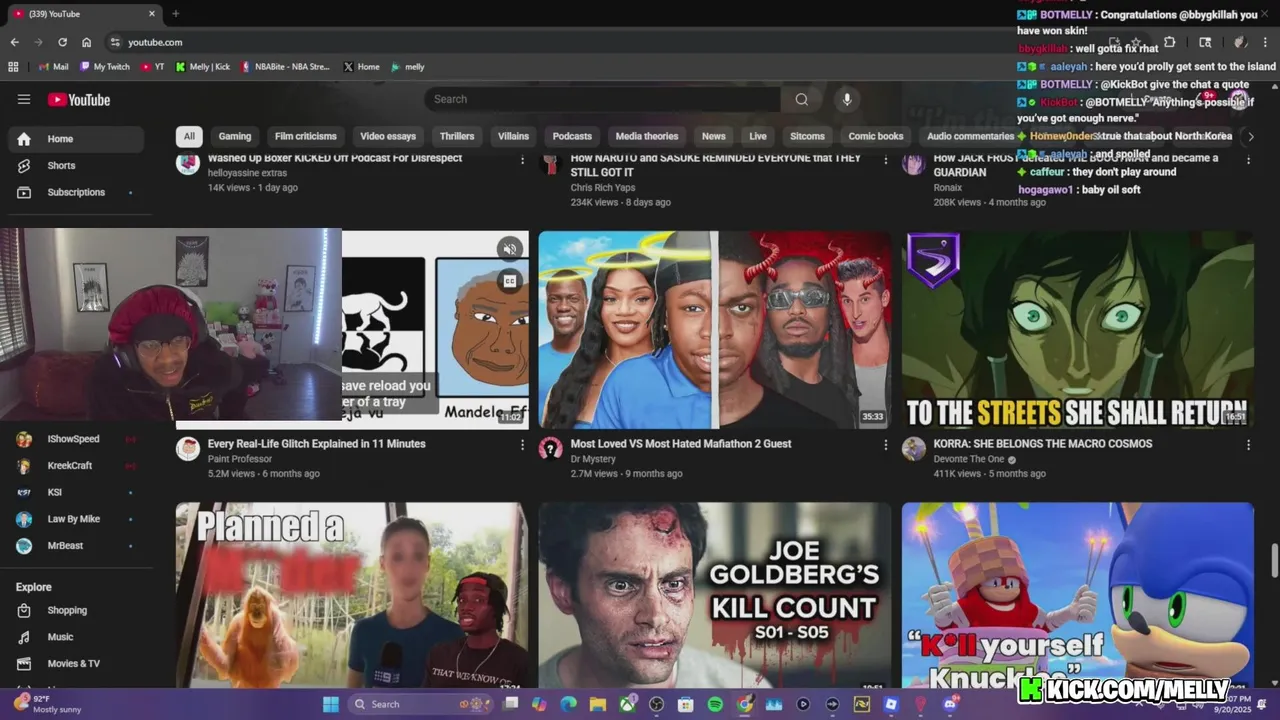Click the browser address bar
The height and width of the screenshot is (720, 1280).
tap(600, 42)
